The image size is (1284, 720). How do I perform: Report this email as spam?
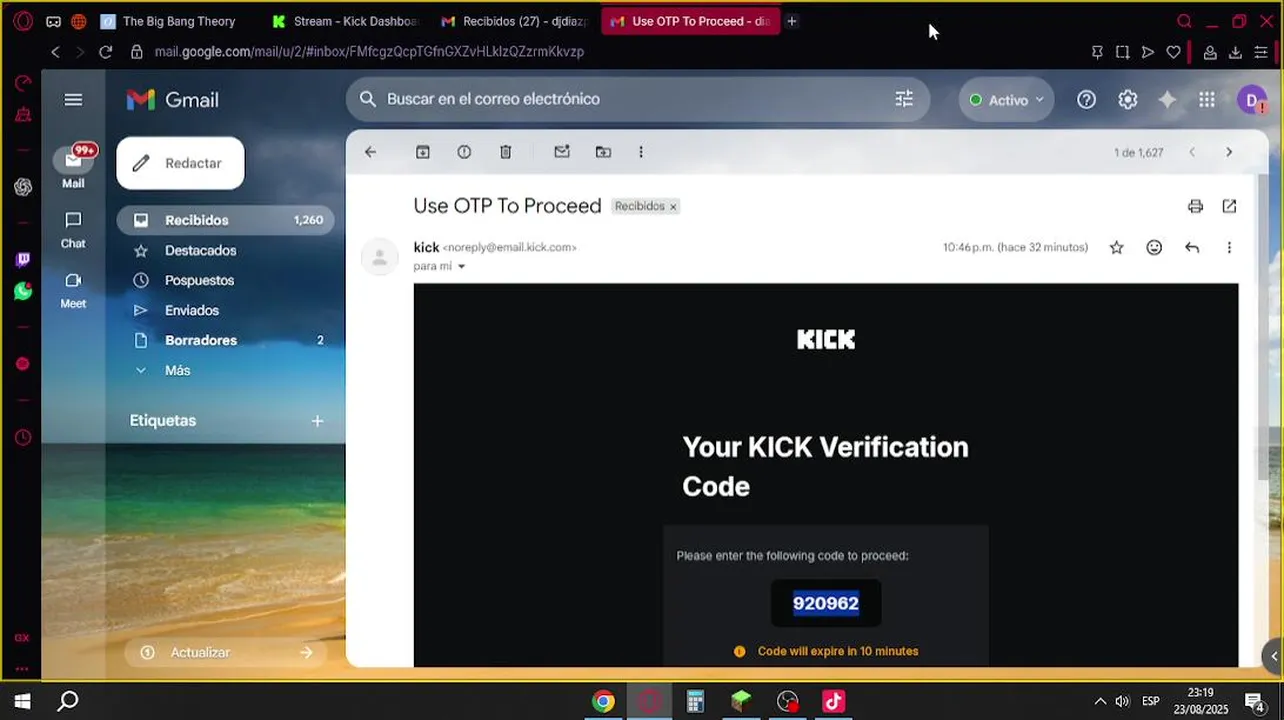click(464, 152)
